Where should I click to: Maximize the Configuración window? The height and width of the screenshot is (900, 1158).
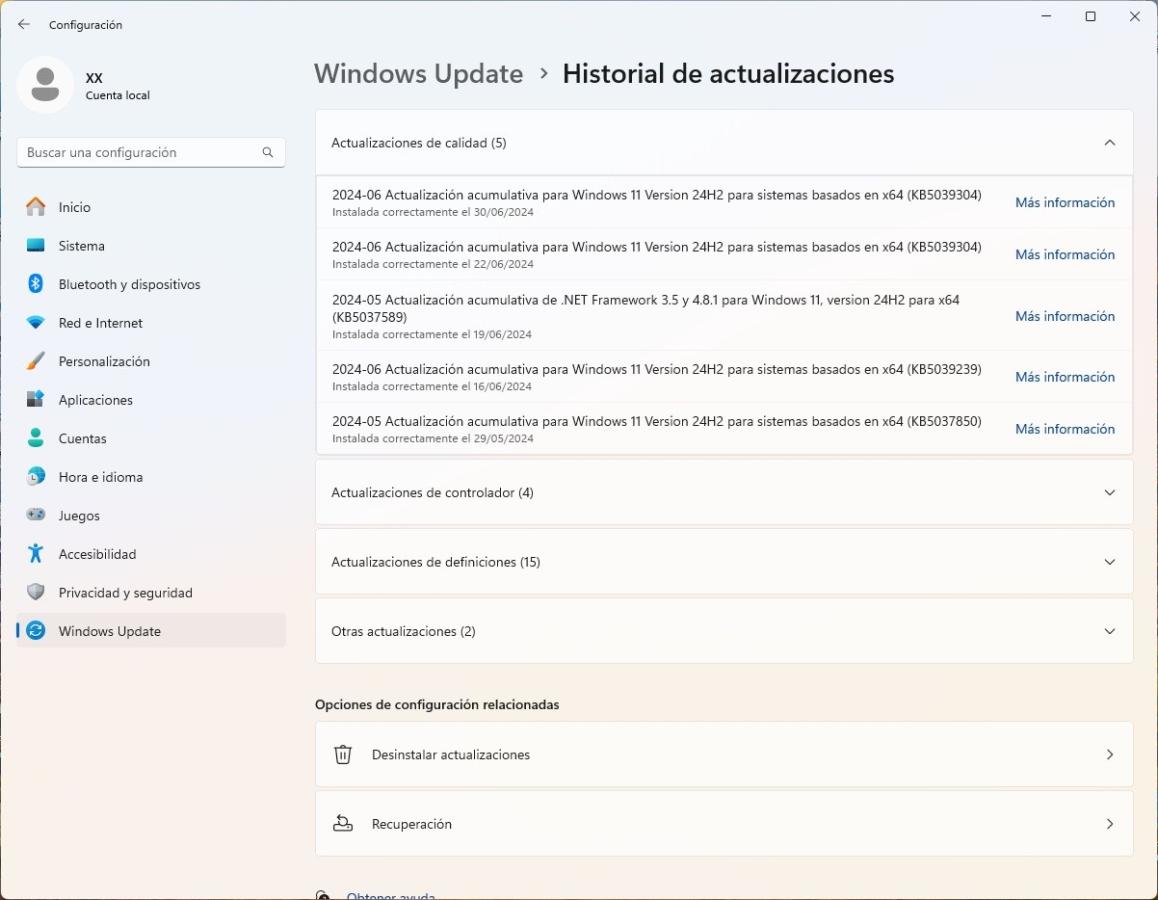(x=1090, y=16)
